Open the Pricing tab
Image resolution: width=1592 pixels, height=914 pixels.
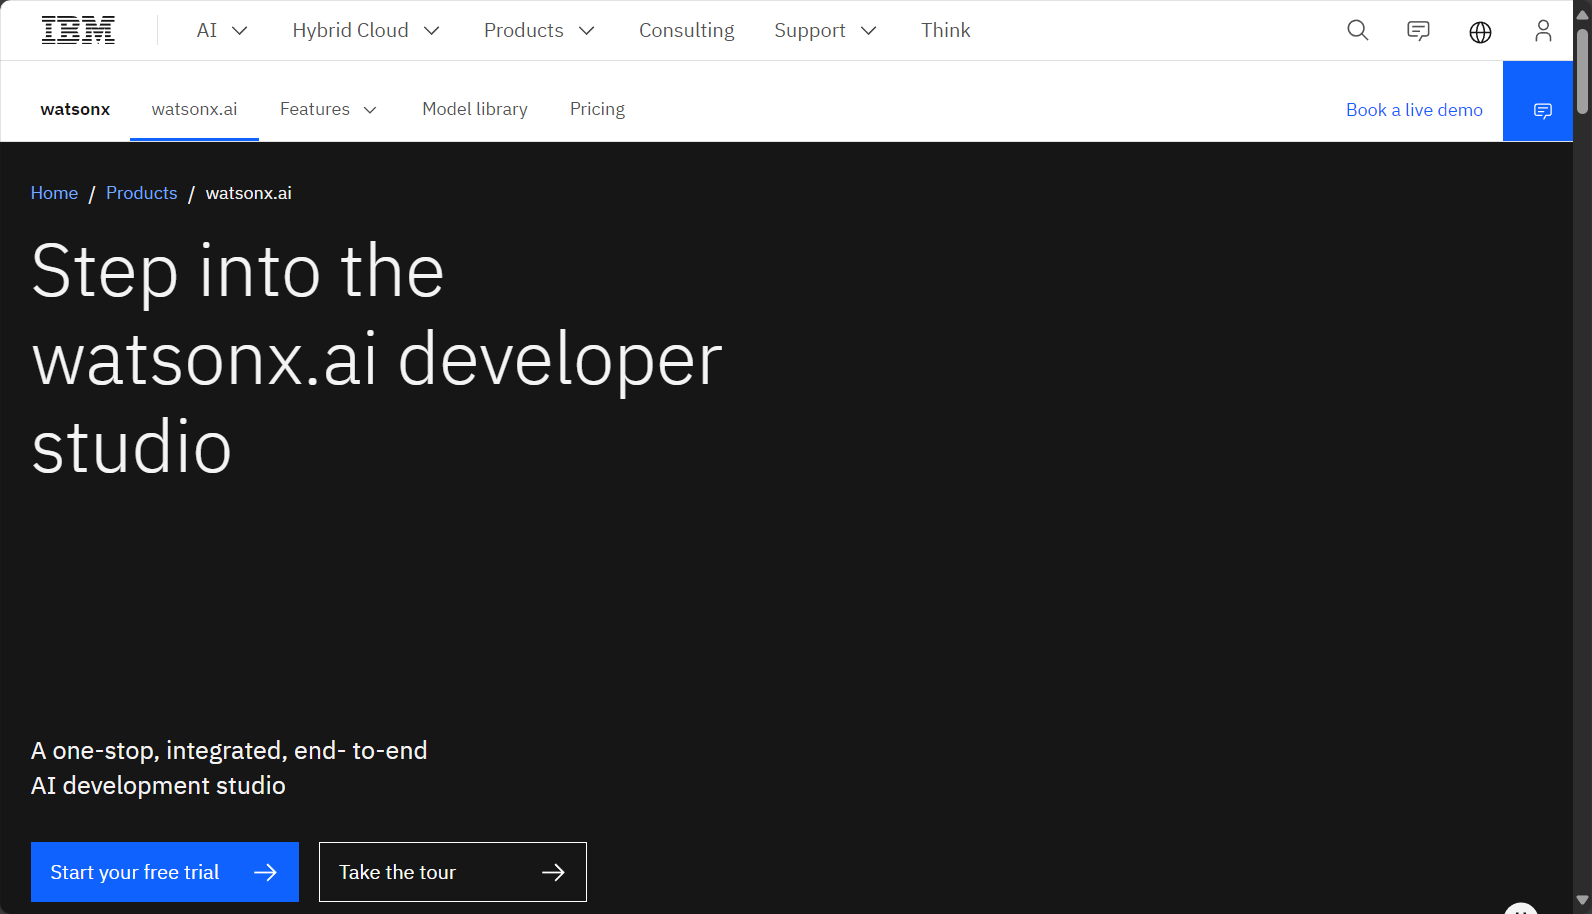597,109
